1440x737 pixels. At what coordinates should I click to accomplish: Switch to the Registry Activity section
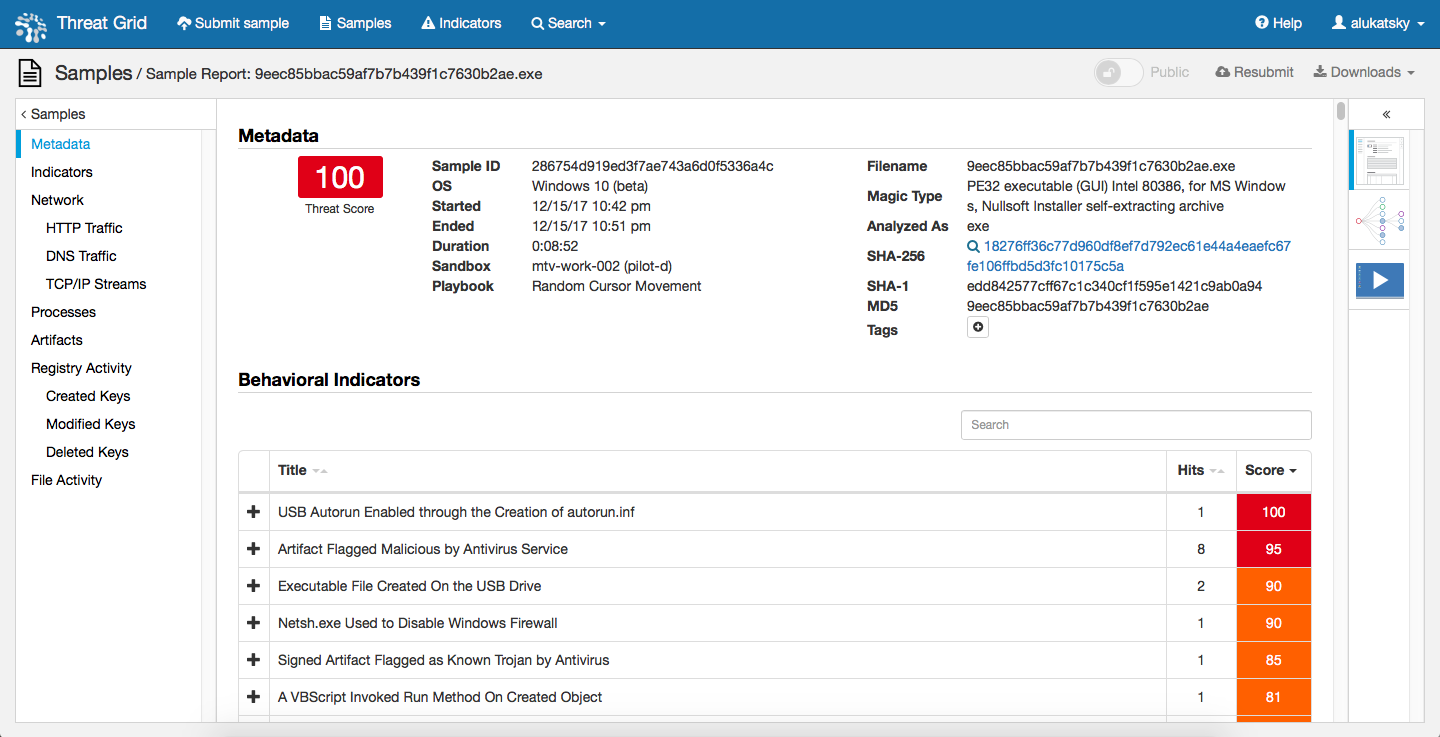(81, 367)
